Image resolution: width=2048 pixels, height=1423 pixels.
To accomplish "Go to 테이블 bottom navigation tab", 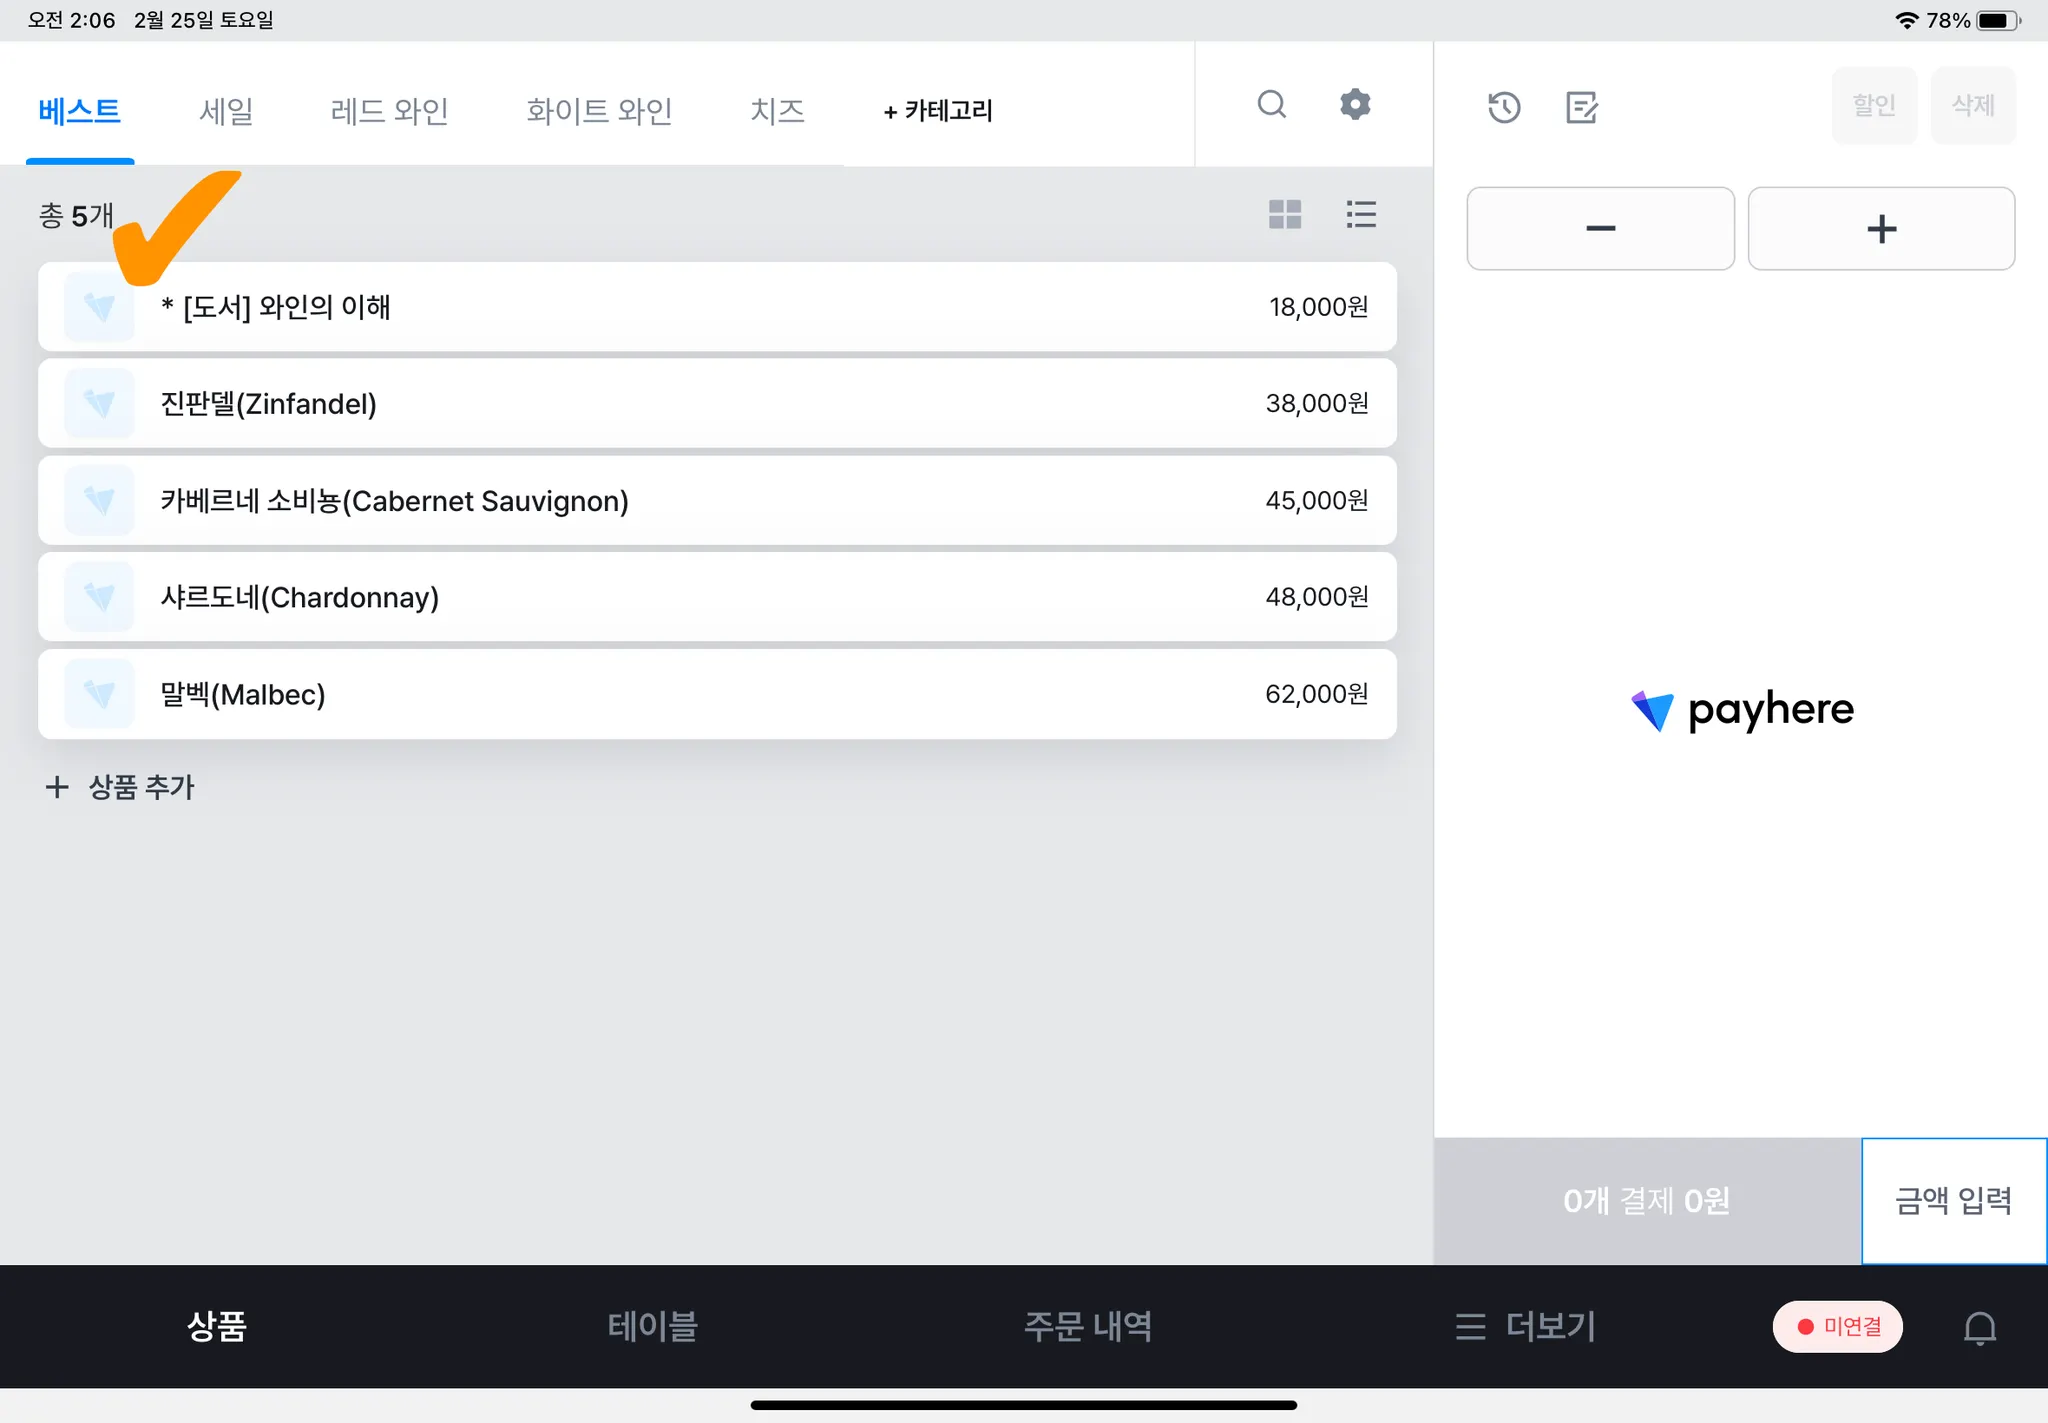I will (652, 1326).
